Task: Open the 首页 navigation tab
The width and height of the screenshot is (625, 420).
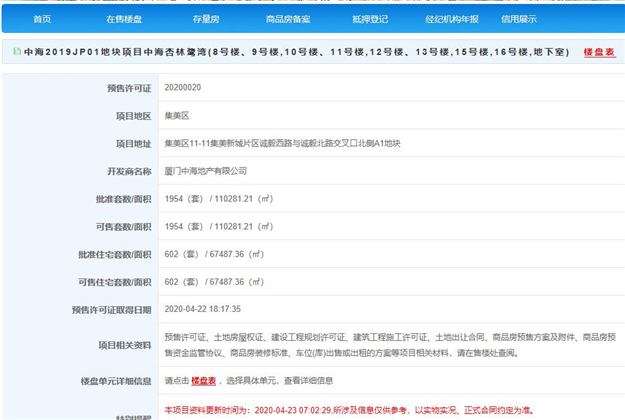Action: 42,19
